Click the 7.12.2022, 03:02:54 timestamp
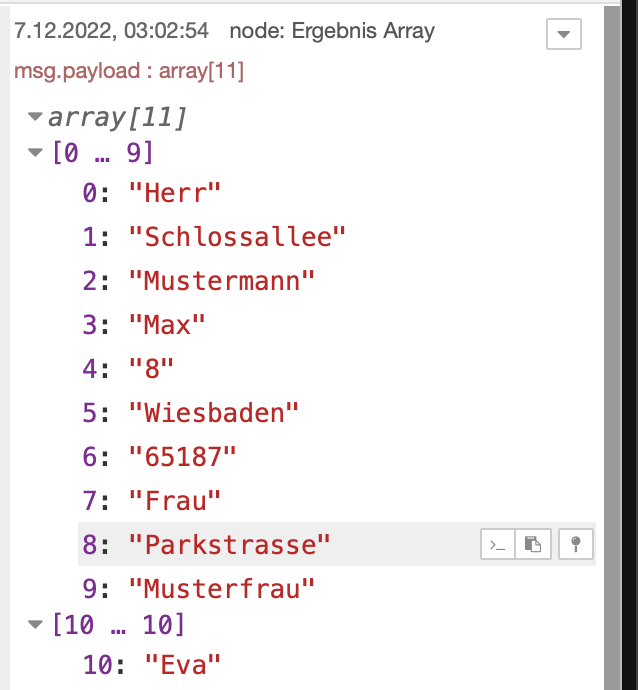 (x=112, y=31)
